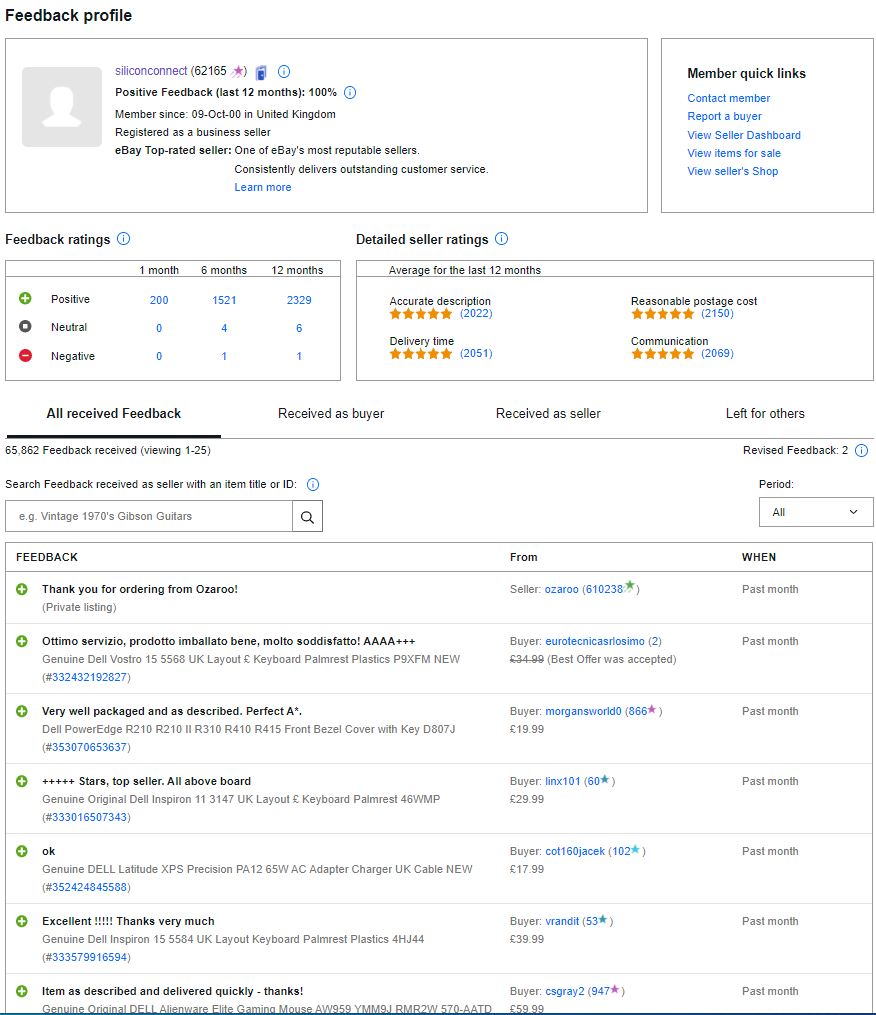Image resolution: width=876 pixels, height=1015 pixels.
Task: Open item number 333579916594 link
Action: [x=89, y=957]
